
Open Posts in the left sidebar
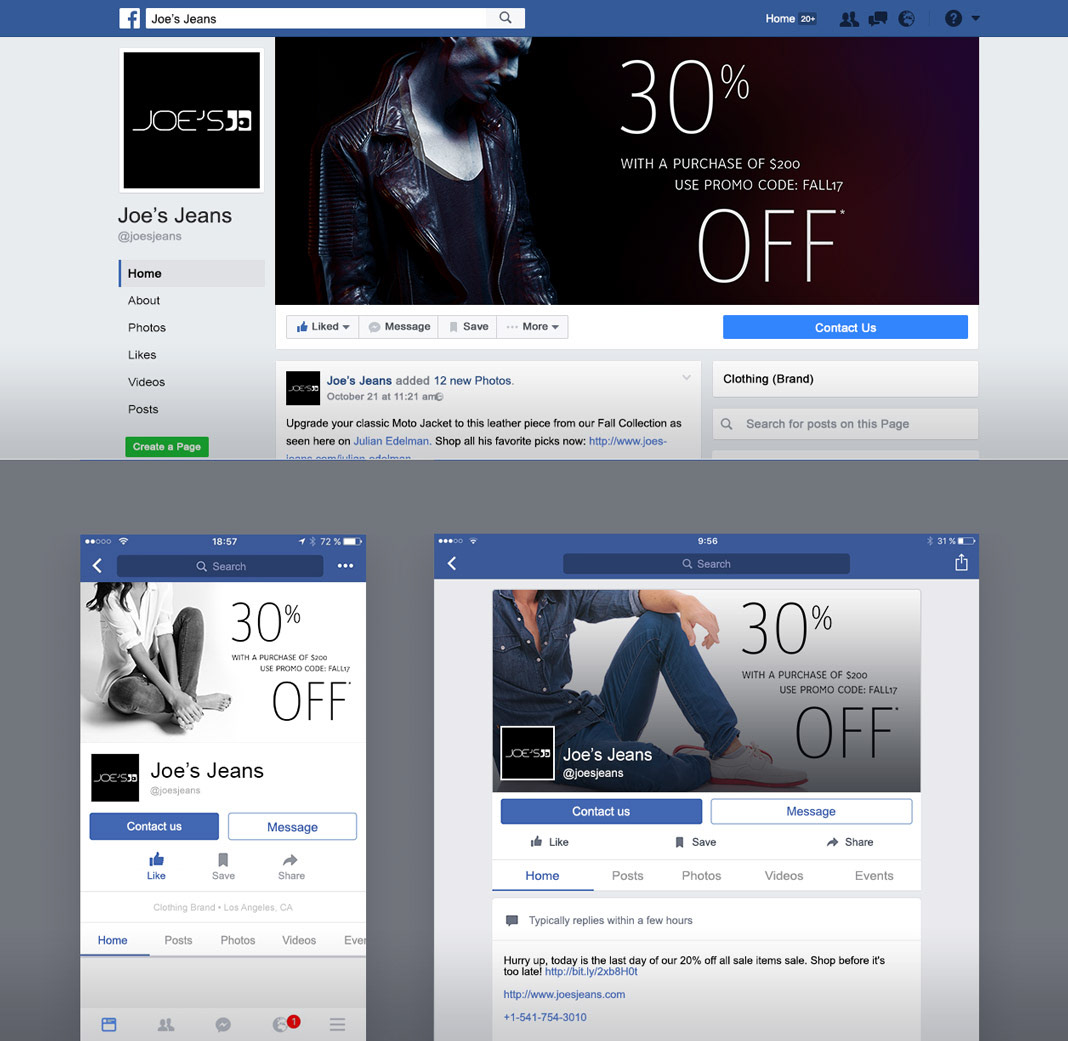coord(143,409)
